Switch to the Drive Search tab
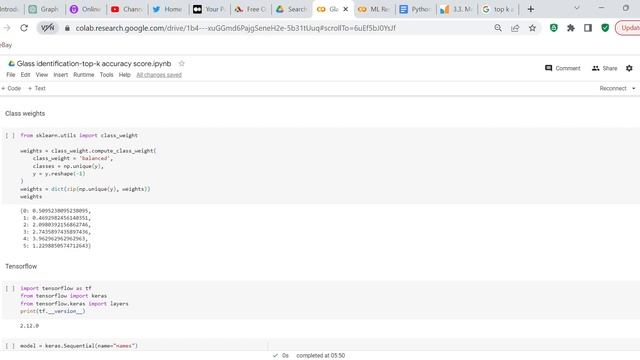 click(291, 9)
